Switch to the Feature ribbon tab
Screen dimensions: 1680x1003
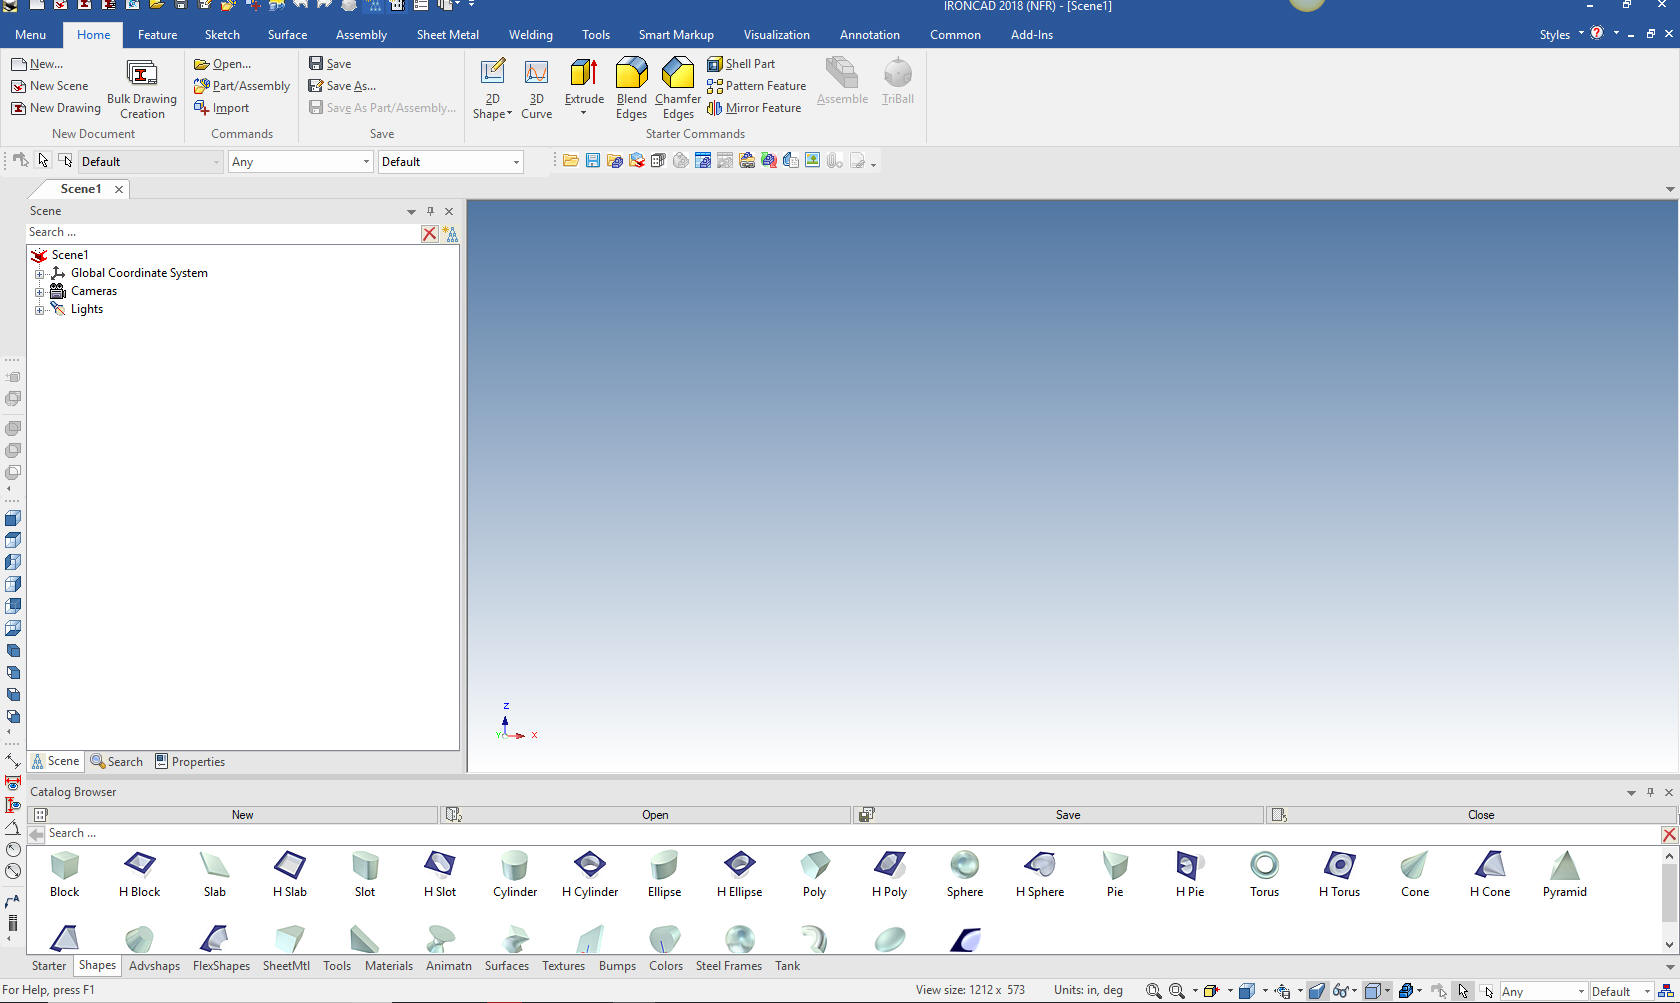[157, 35]
